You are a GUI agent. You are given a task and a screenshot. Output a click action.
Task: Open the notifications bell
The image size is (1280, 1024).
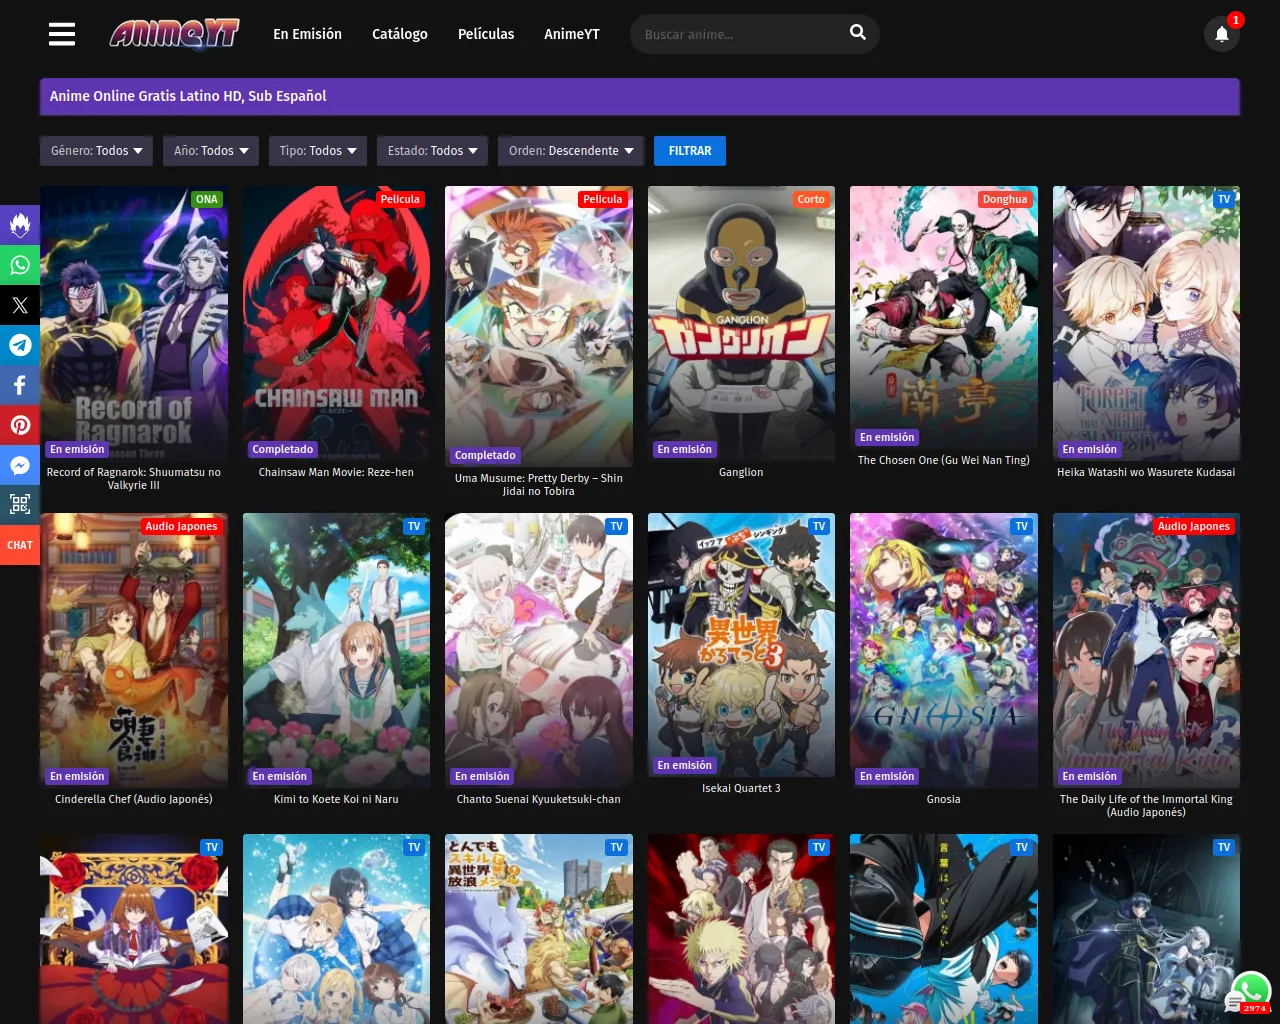[1221, 34]
